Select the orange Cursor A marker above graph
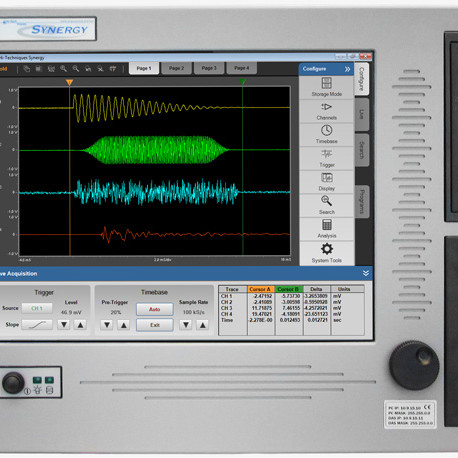Viewport: 458px width, 458px height. pos(69,82)
